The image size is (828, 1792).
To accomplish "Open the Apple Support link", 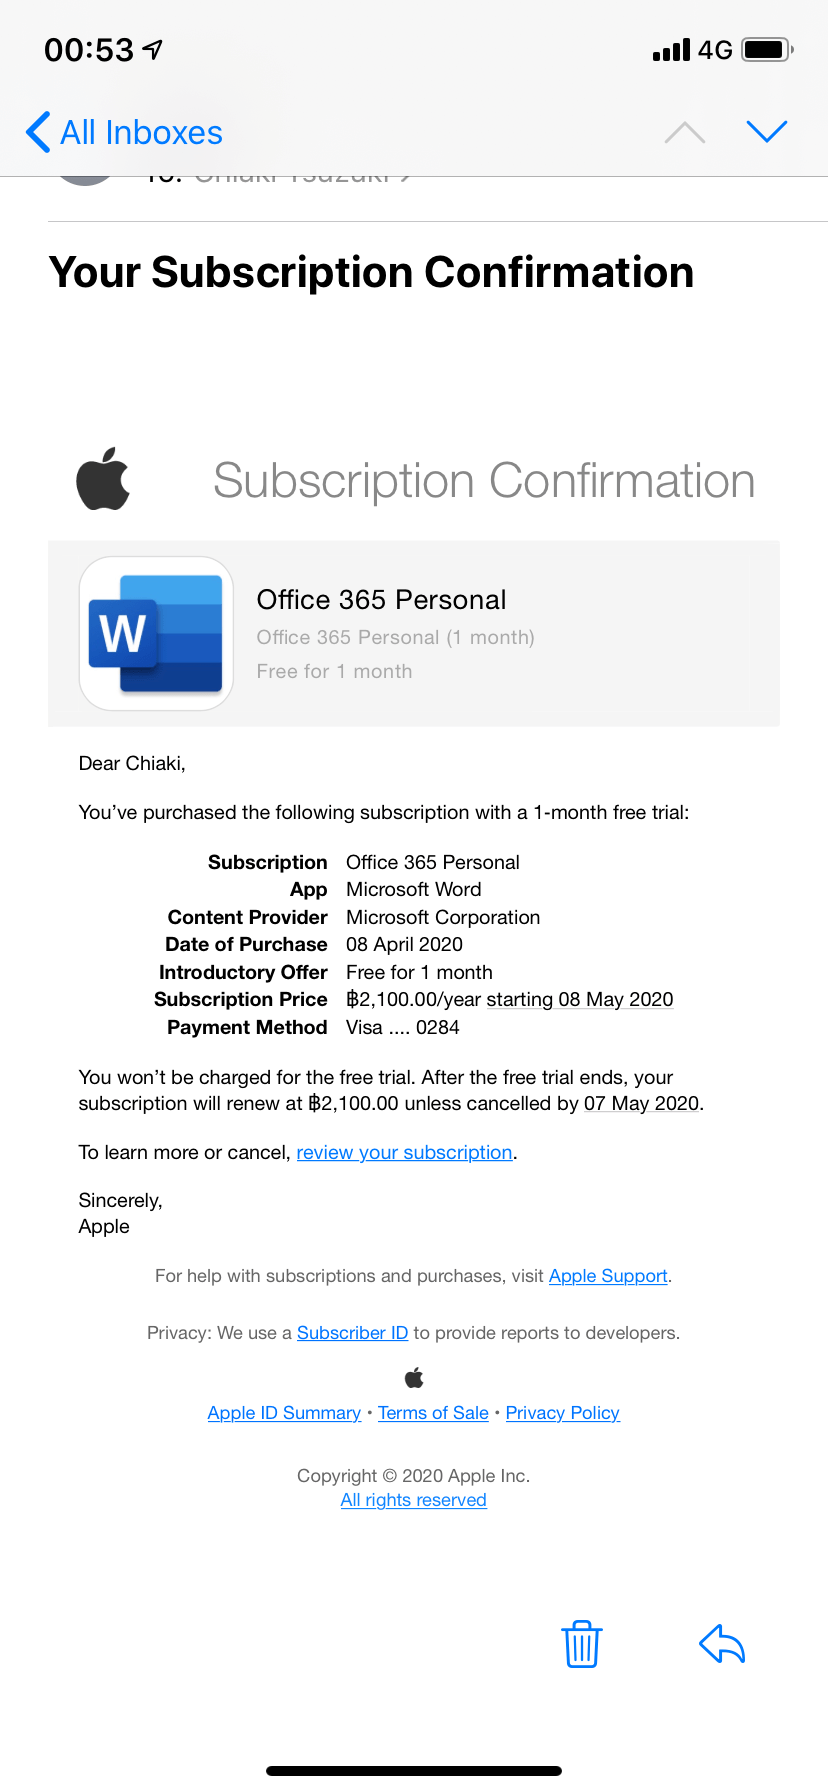I will pos(608,1276).
